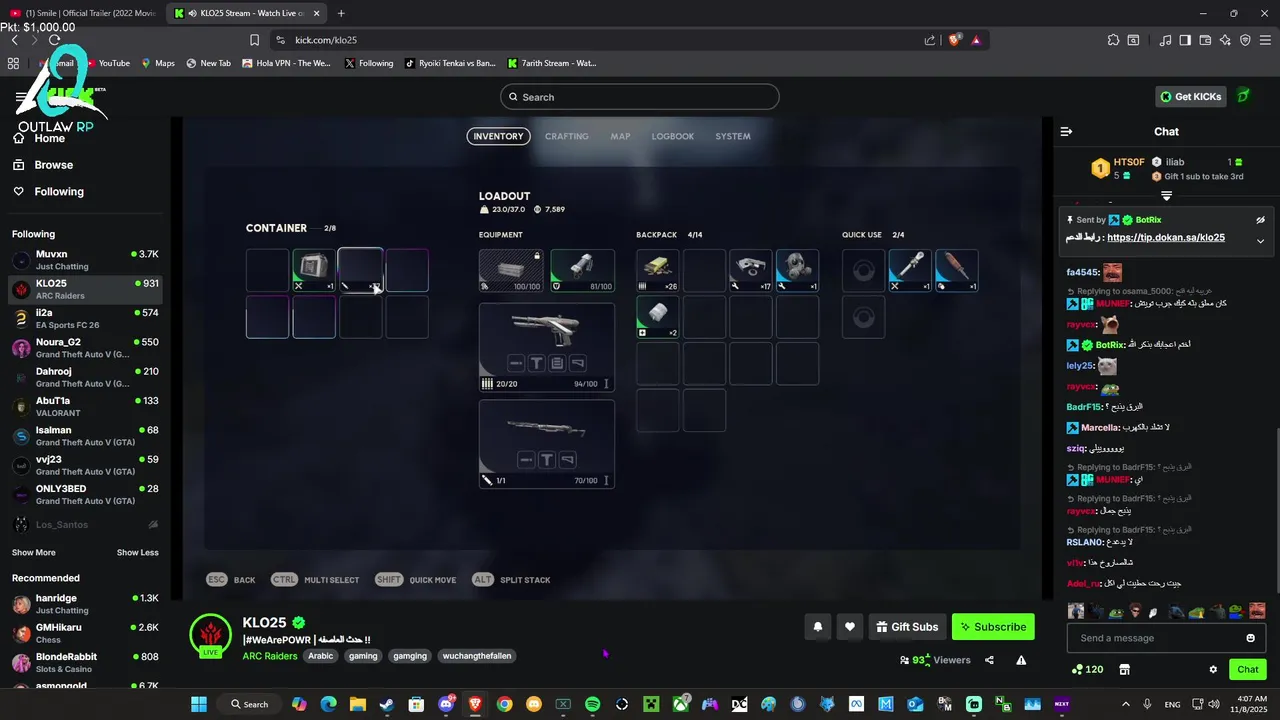
Task: Open the tip.dokan.sa/klo25 link
Action: [1166, 238]
